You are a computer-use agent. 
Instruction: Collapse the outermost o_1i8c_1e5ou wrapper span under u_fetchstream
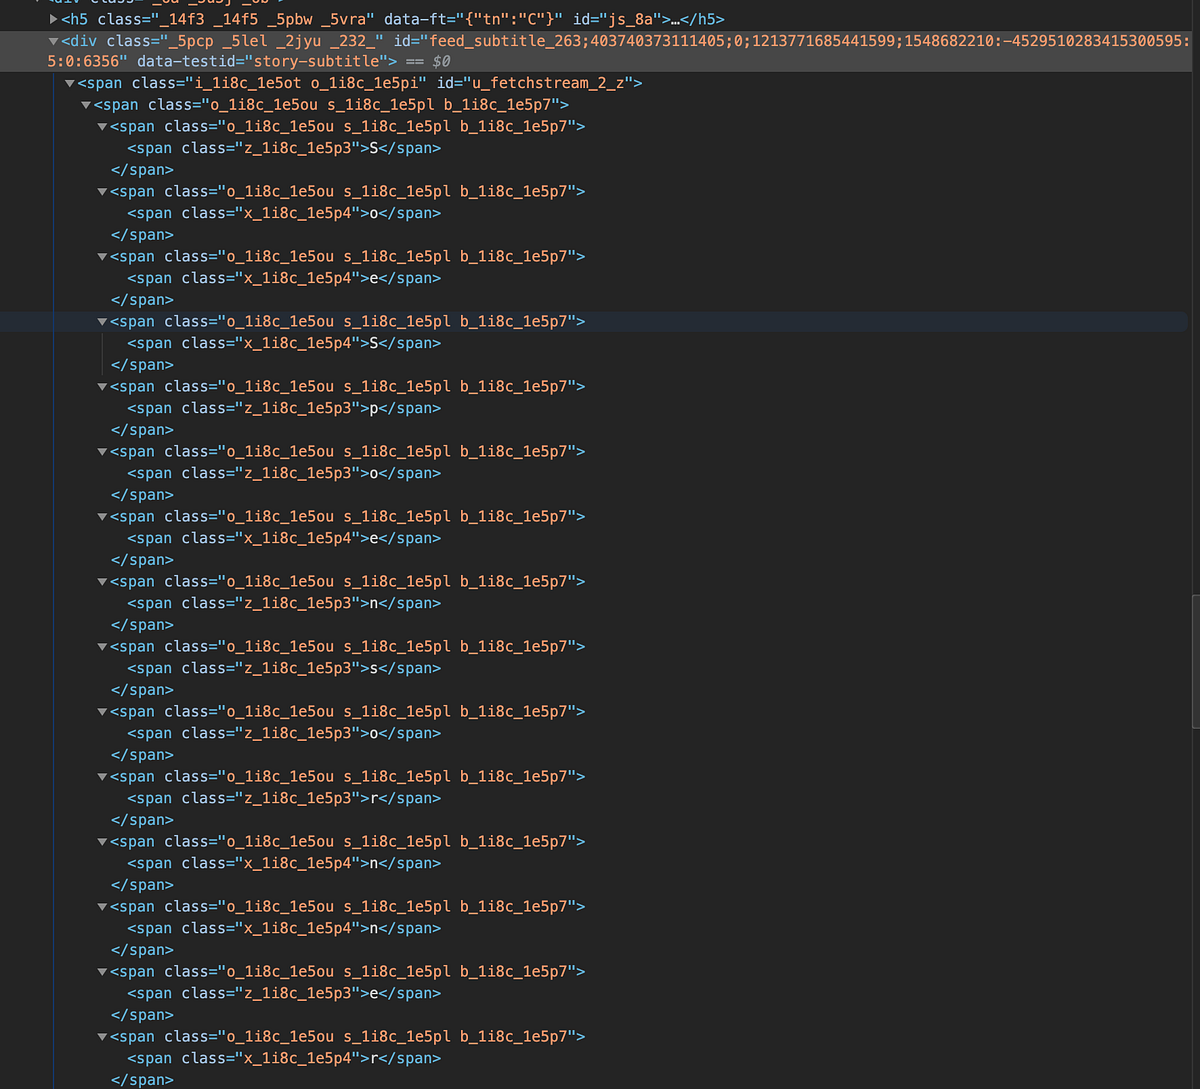click(x=86, y=105)
